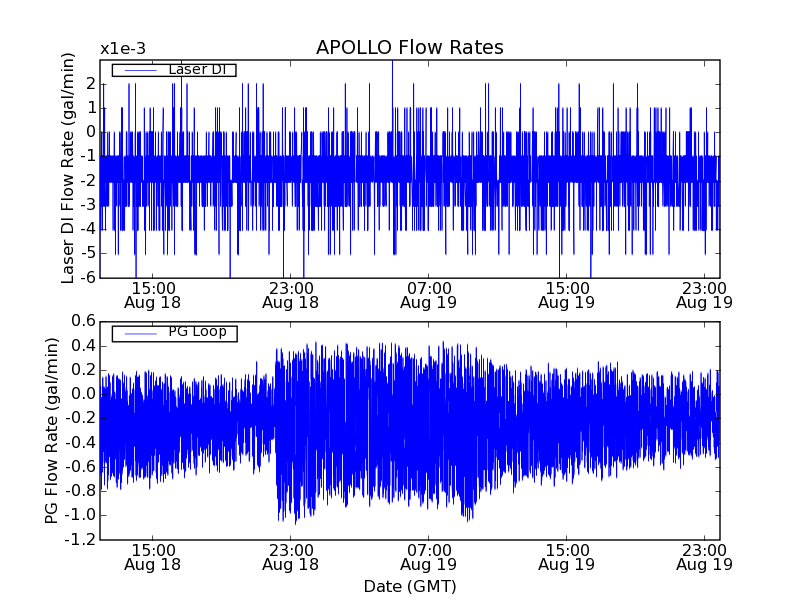This screenshot has height=600, width=800.
Task: Click 15:00 Aug 18 tick under top plot
Action: (152, 294)
